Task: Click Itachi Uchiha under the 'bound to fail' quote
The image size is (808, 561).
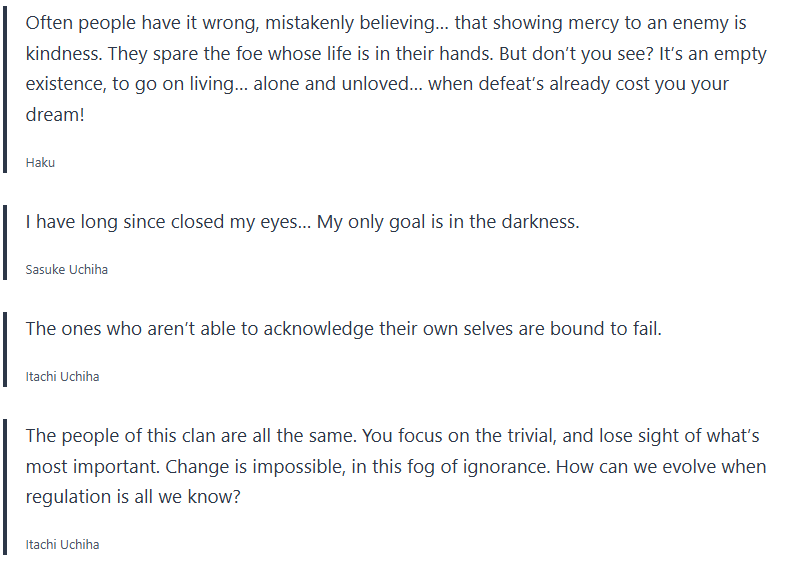Action: click(62, 376)
